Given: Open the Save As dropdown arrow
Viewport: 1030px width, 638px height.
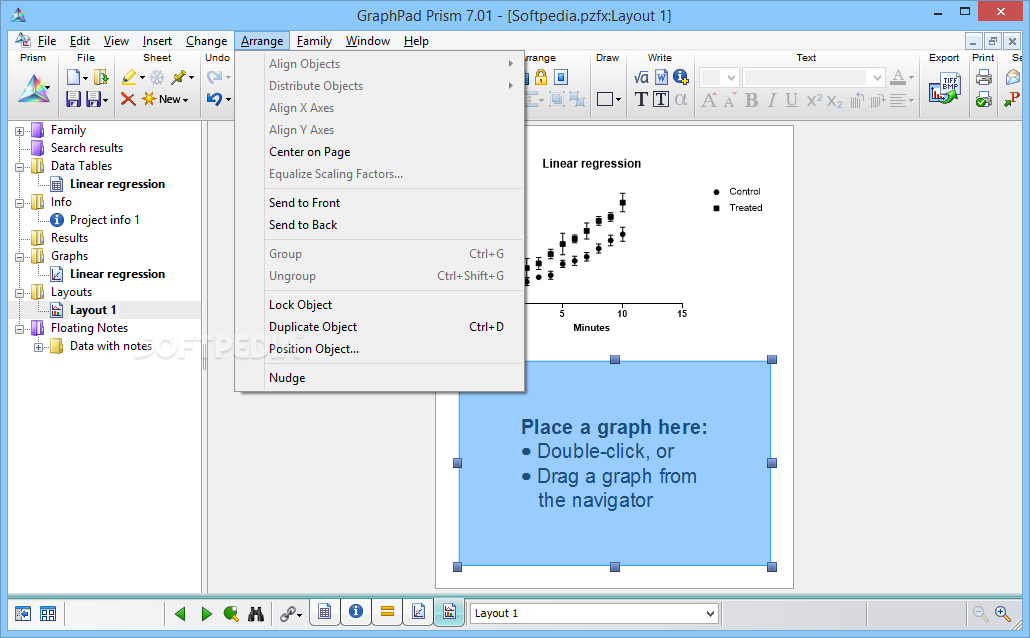Looking at the screenshot, I should (x=105, y=100).
